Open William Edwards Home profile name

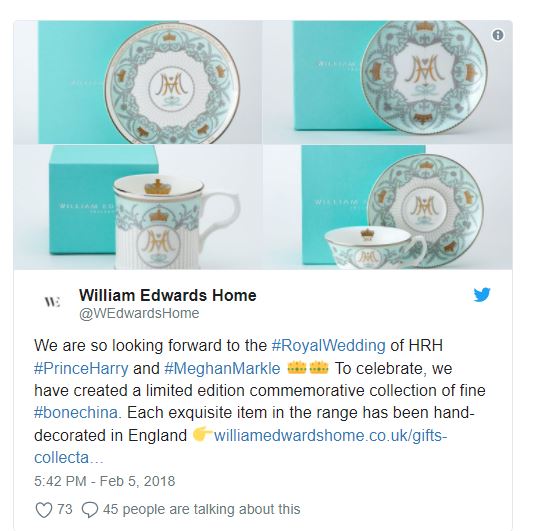168,295
